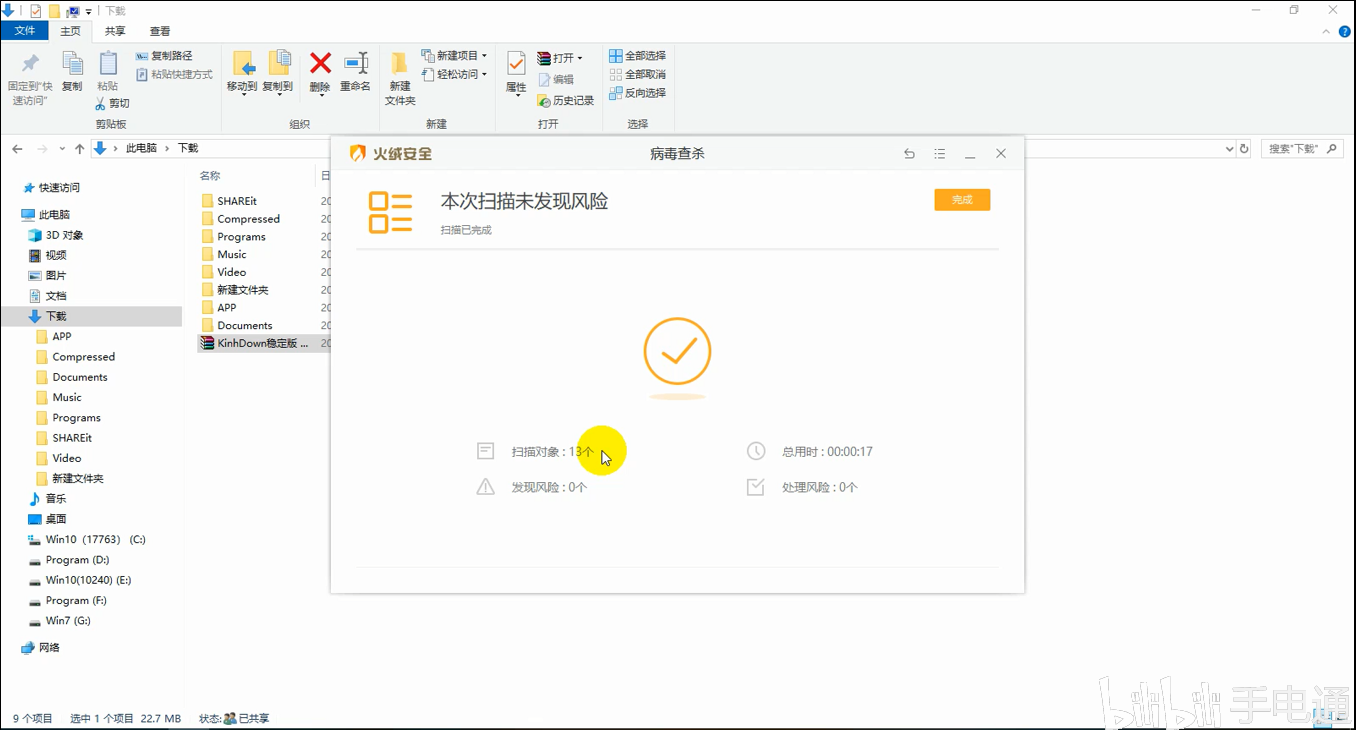This screenshot has width=1356, height=730.
Task: Click the Paste icon in the ribbon
Action: click(107, 64)
